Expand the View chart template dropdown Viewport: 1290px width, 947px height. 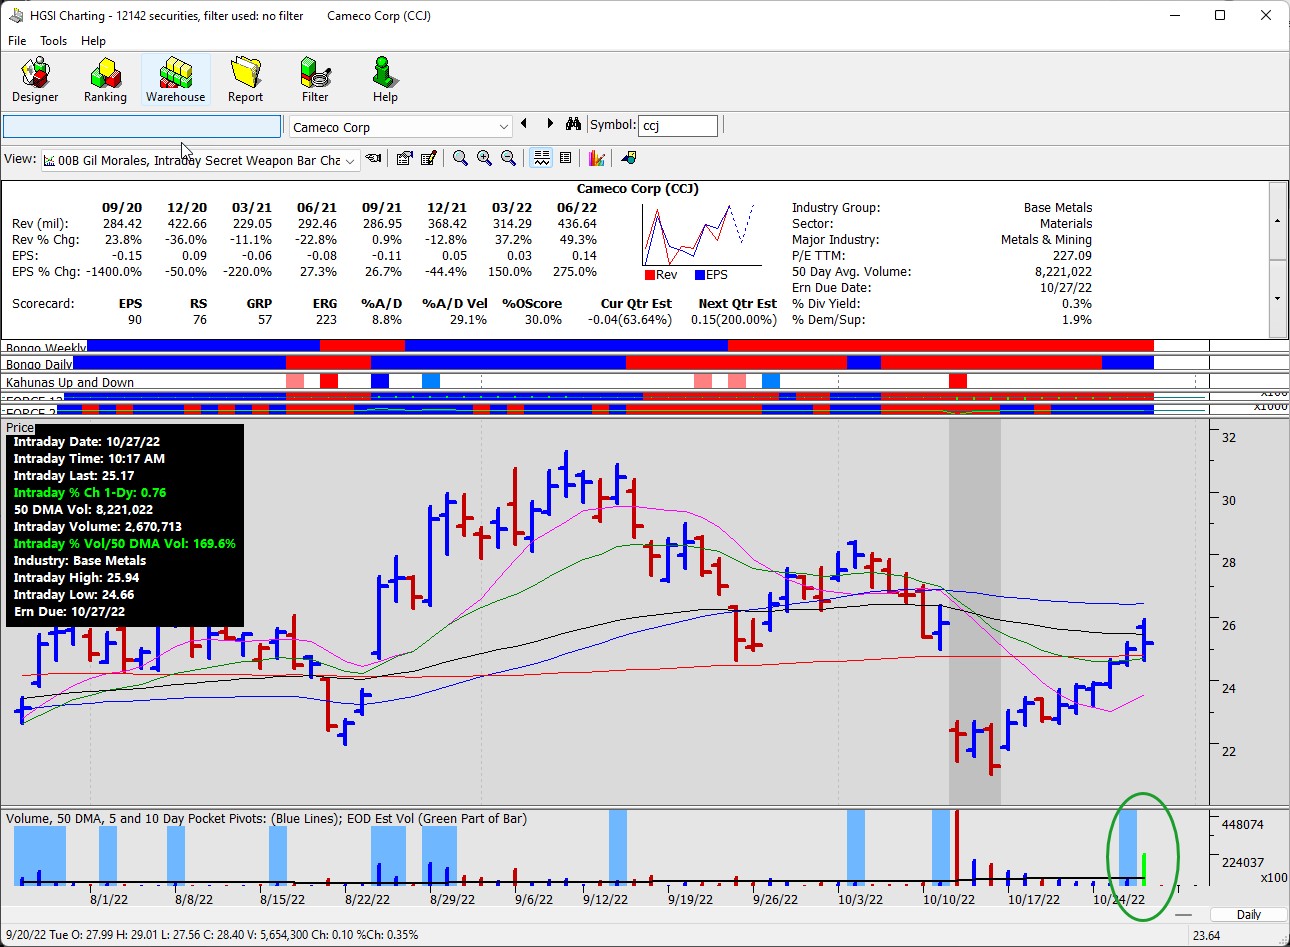pyautogui.click(x=350, y=160)
